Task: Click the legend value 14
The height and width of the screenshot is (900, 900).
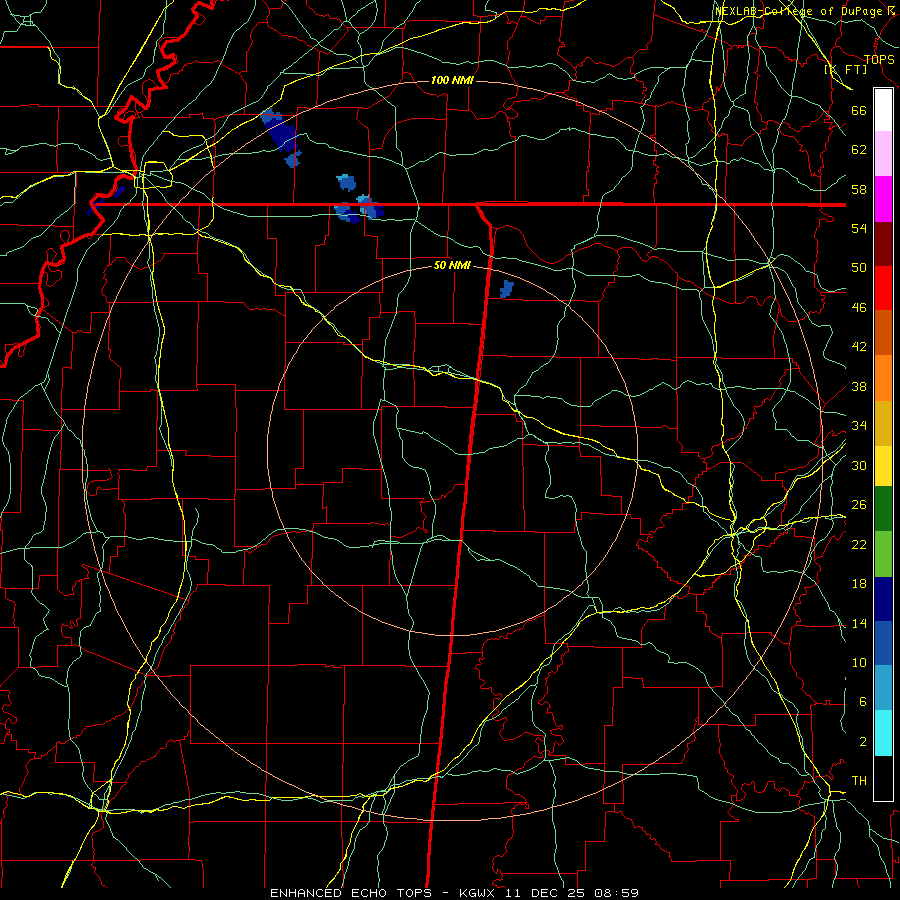Action: click(x=859, y=623)
